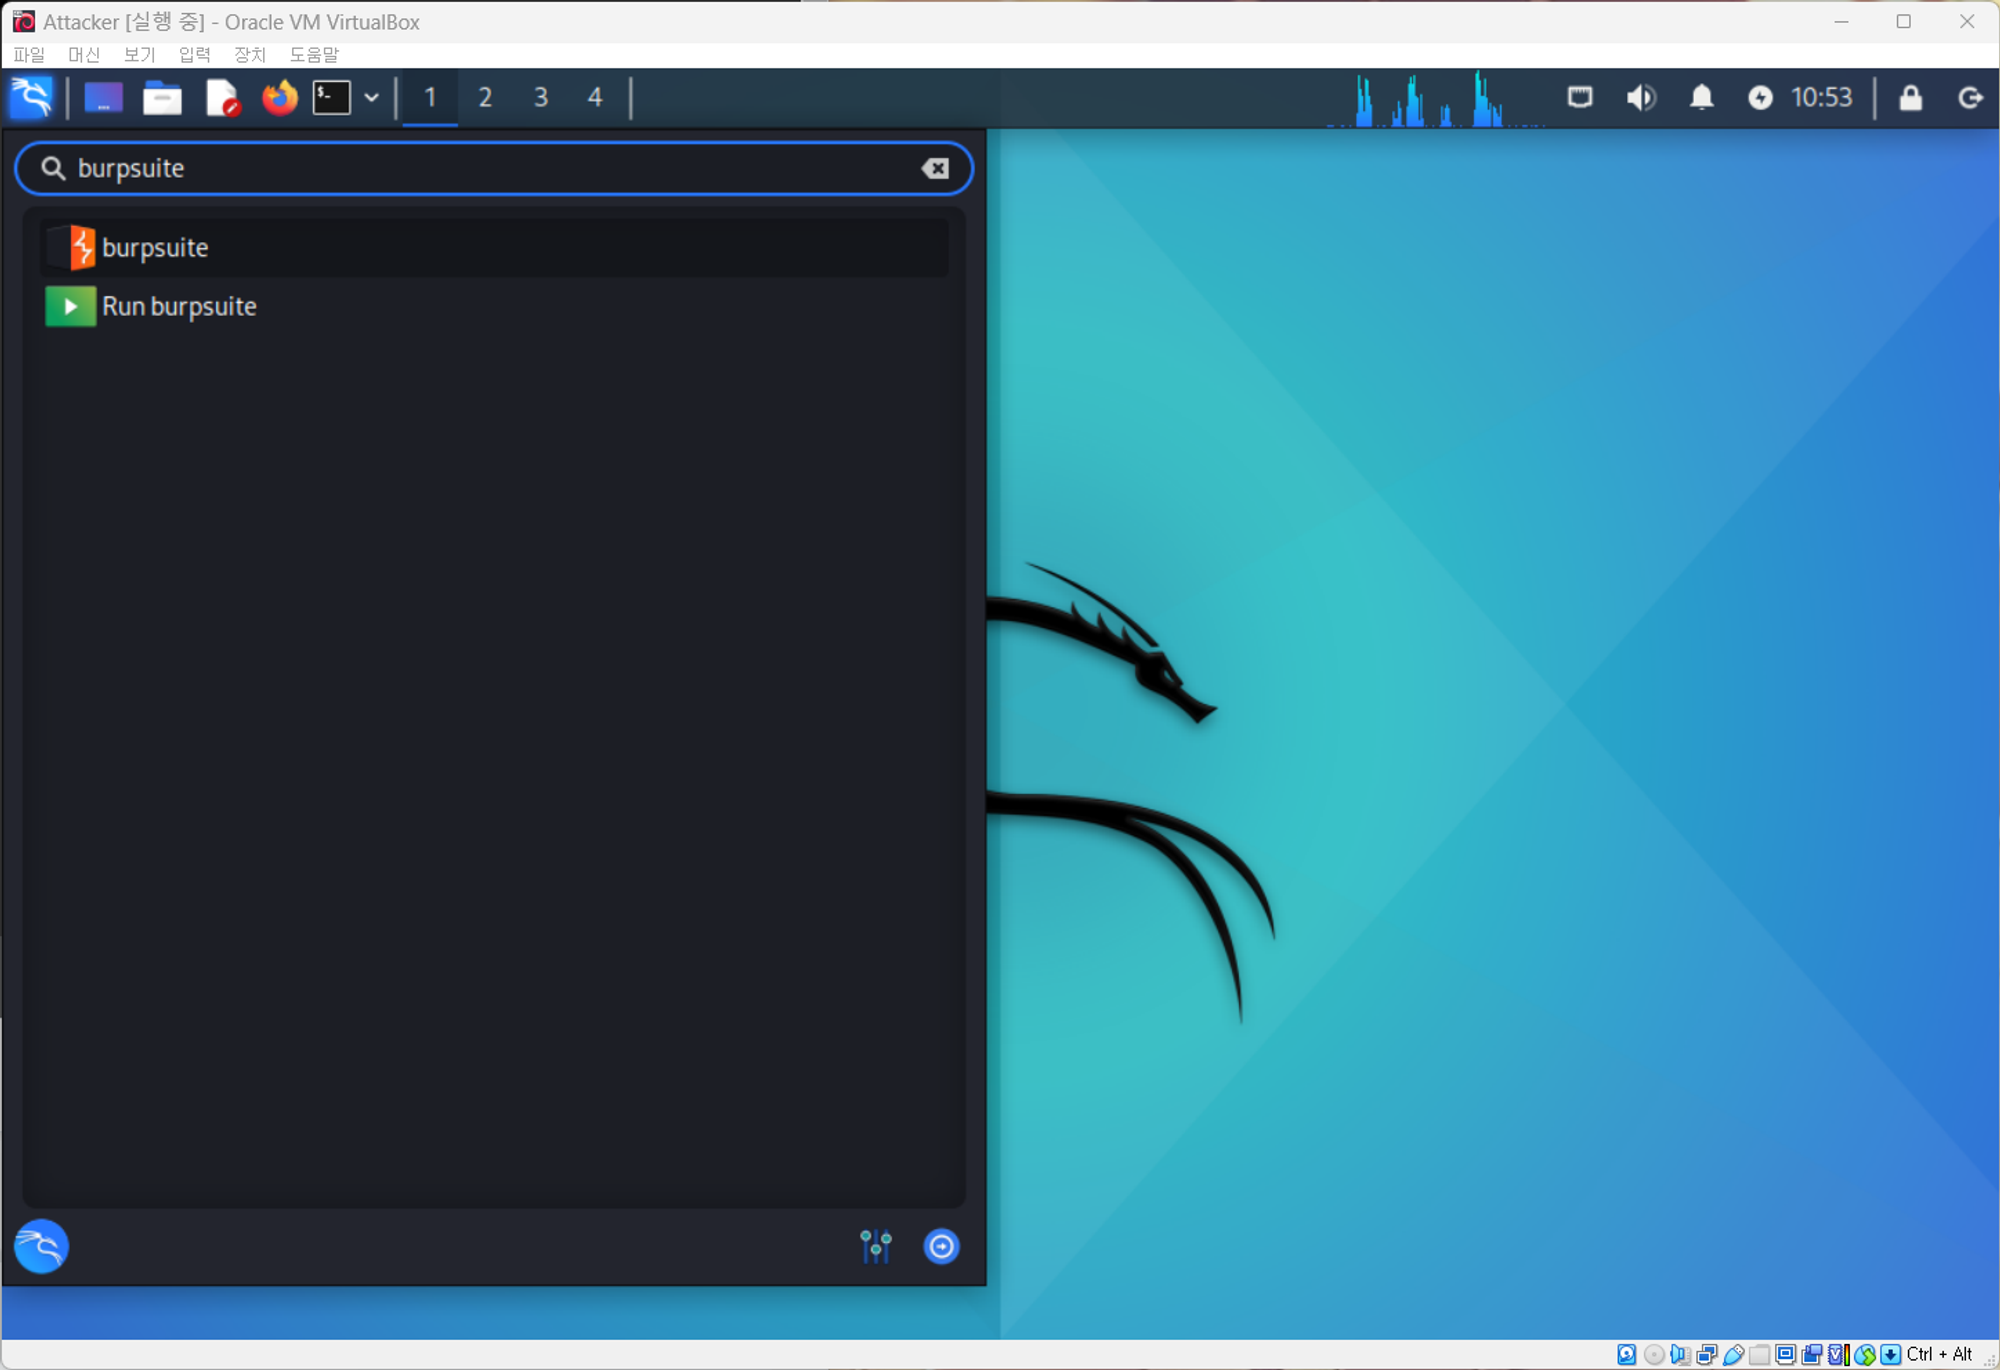Image resolution: width=2000 pixels, height=1370 pixels.
Task: Open the terminal emulator icon
Action: 332,98
